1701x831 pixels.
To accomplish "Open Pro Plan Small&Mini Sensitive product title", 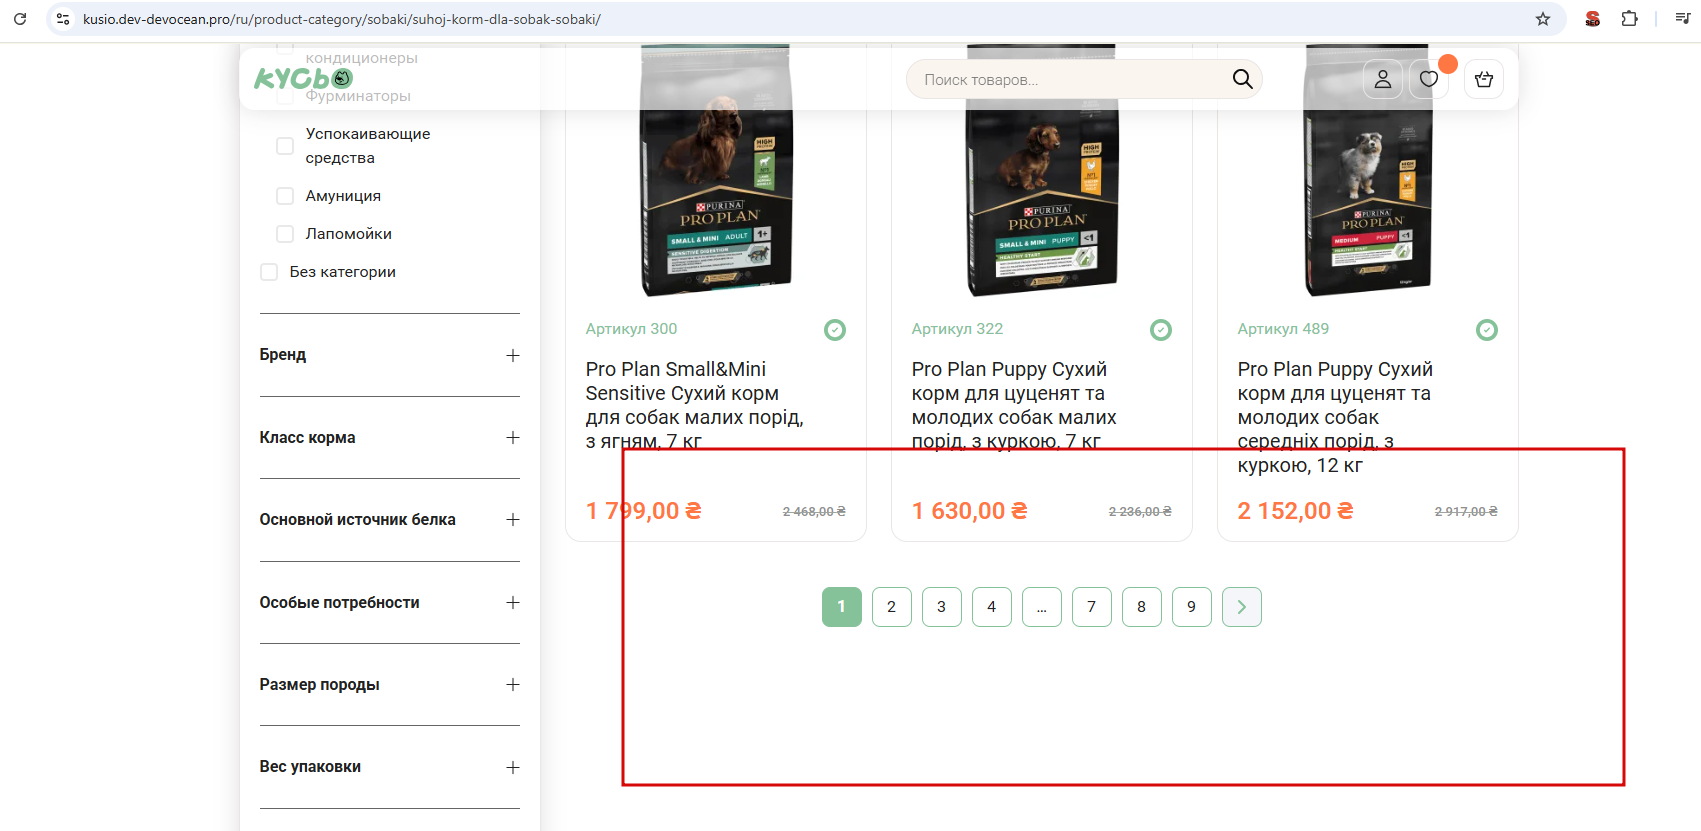I will click(x=695, y=405).
